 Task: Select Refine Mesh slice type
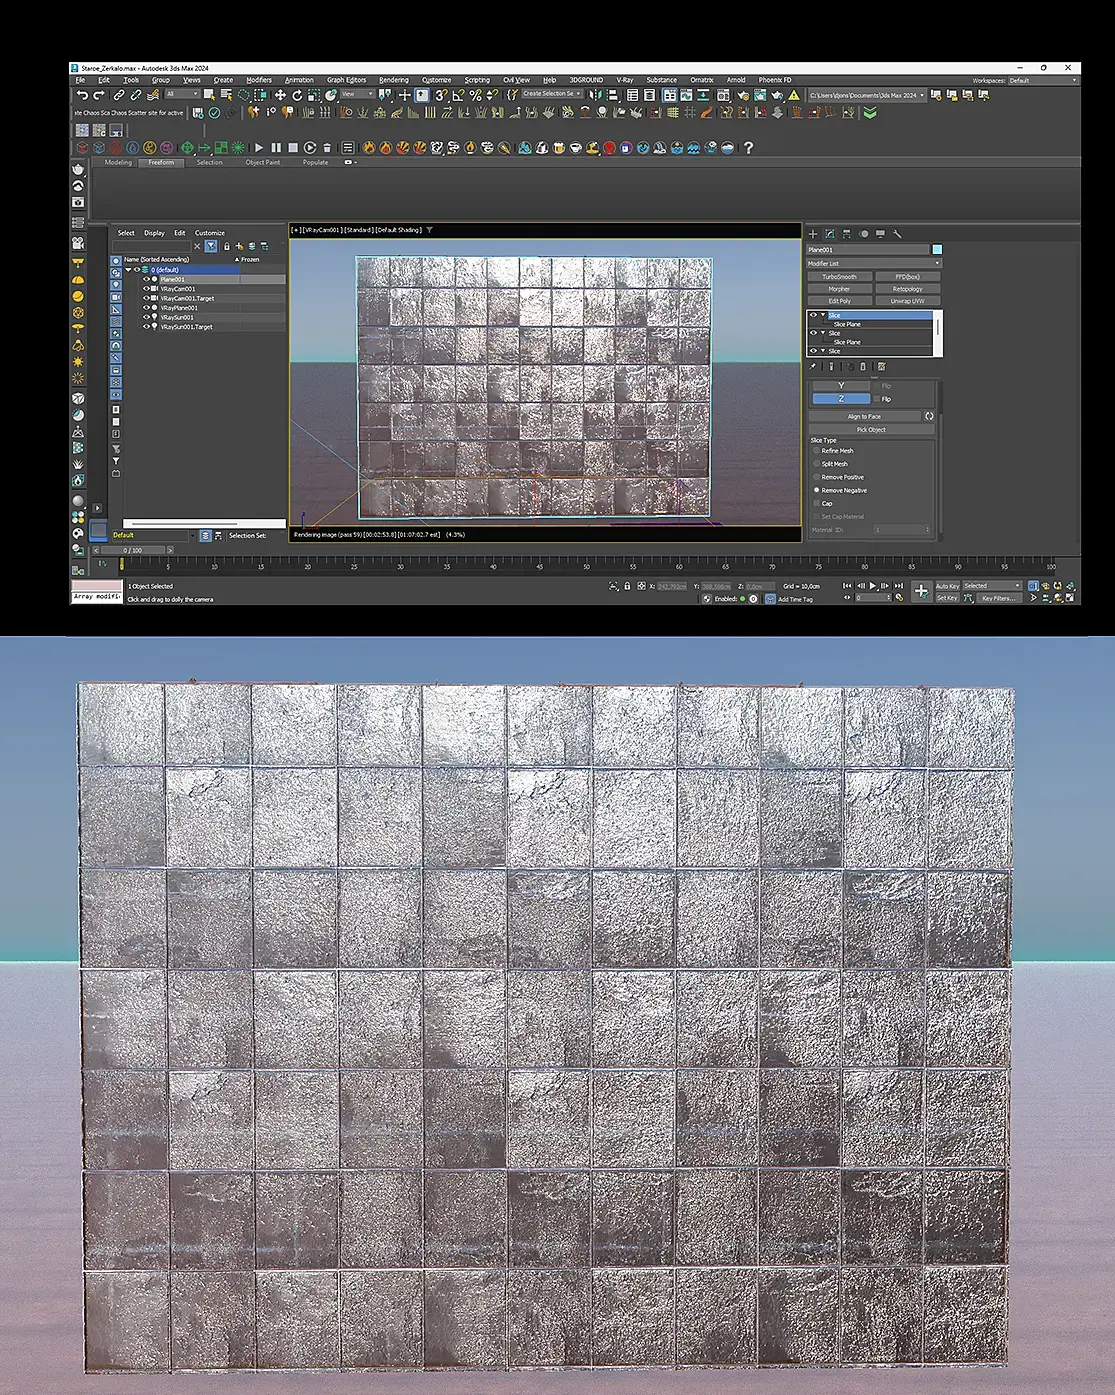(816, 451)
